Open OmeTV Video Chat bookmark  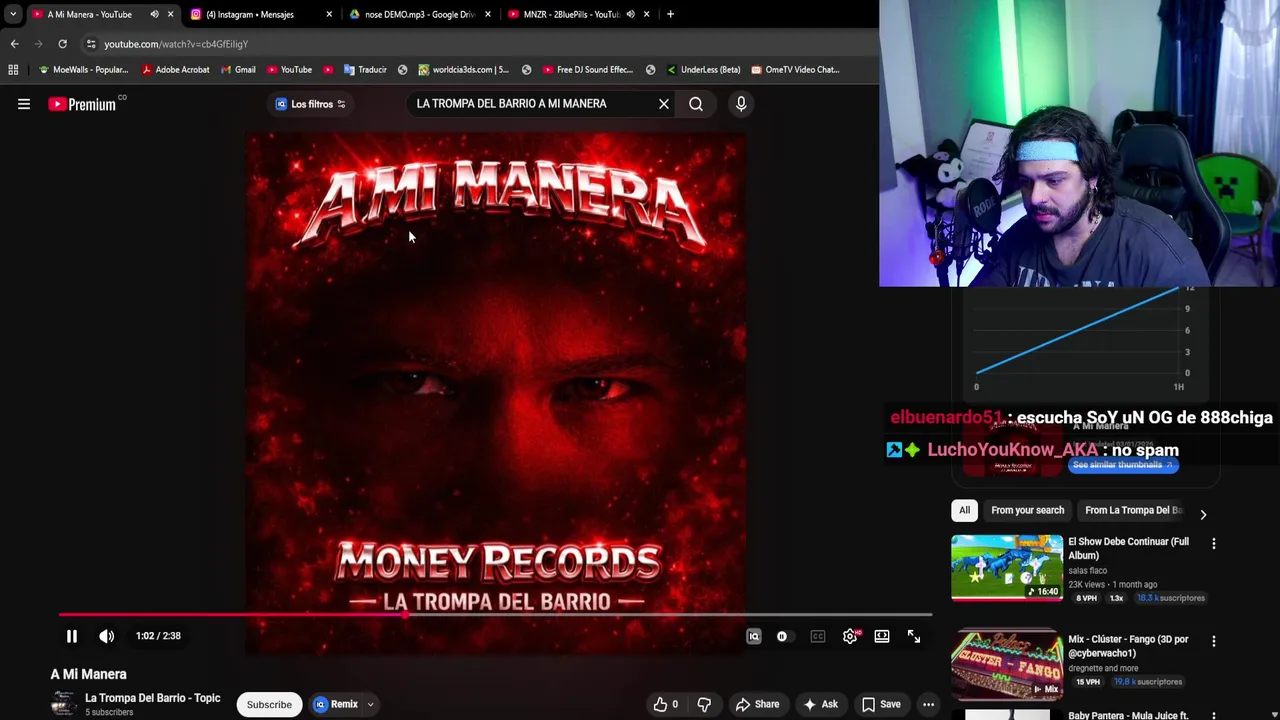(795, 70)
